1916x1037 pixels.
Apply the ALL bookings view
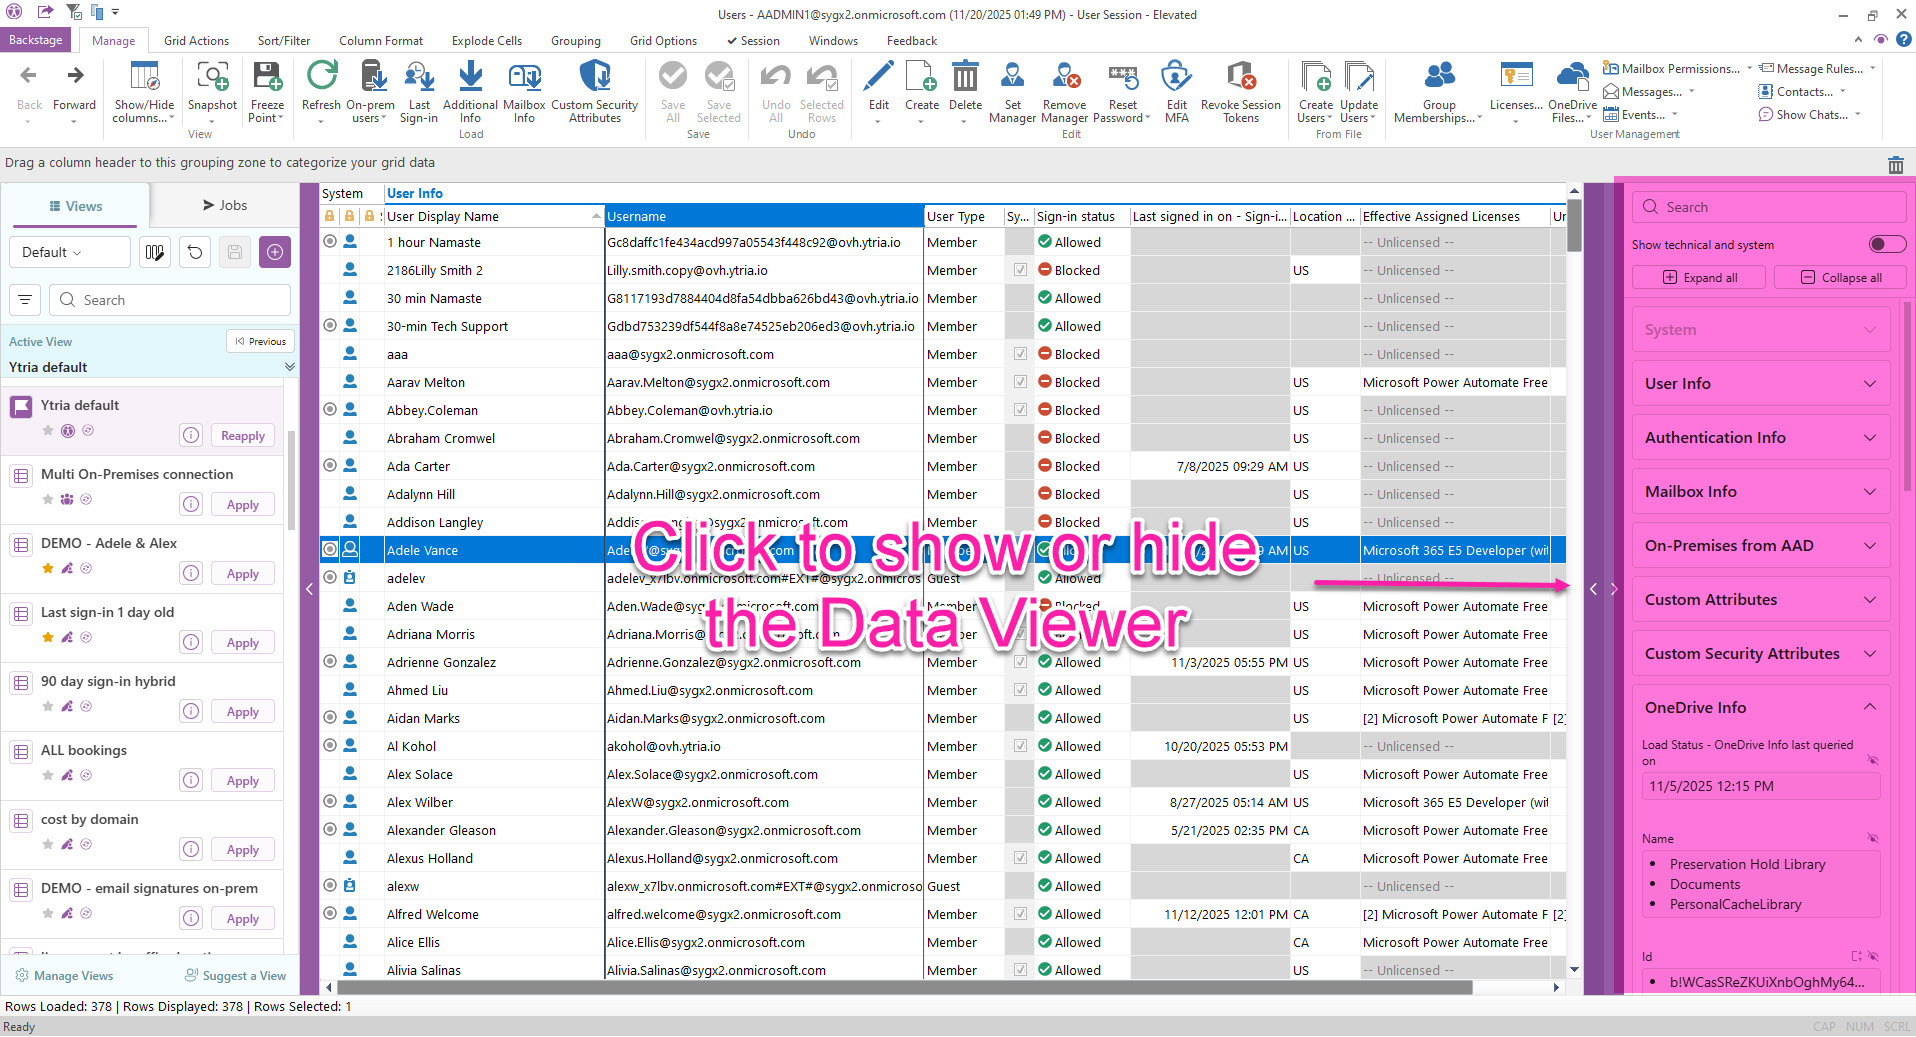pos(242,780)
